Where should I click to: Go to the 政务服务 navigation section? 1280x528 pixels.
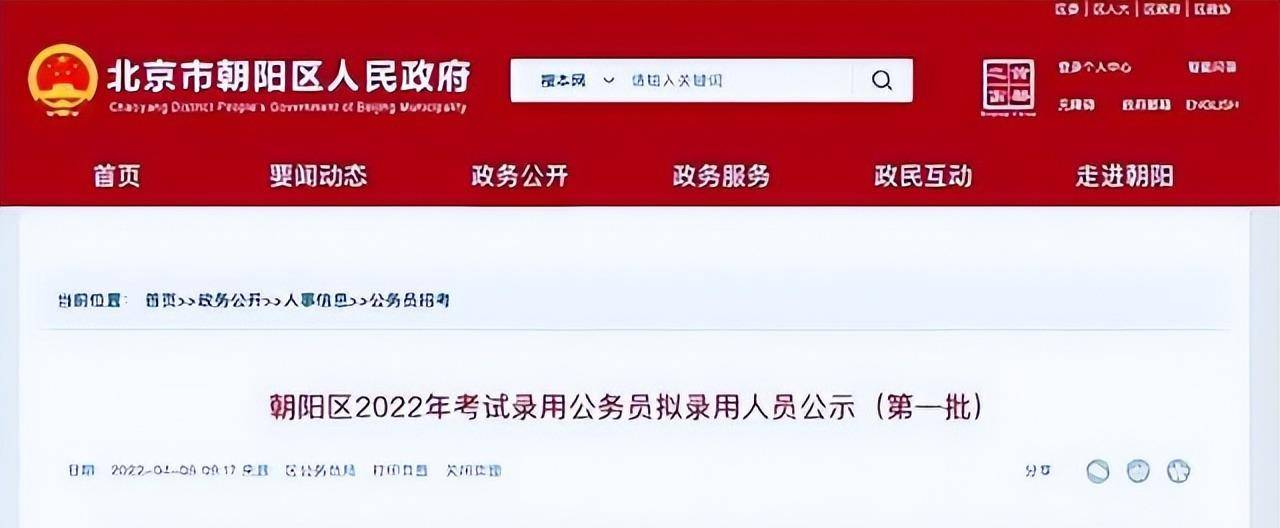coord(721,176)
